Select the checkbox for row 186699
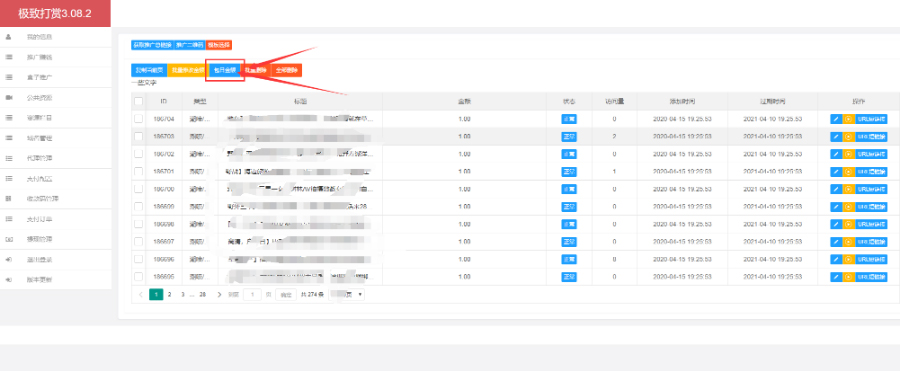Screen dimensions: 900x371 [x=138, y=207]
